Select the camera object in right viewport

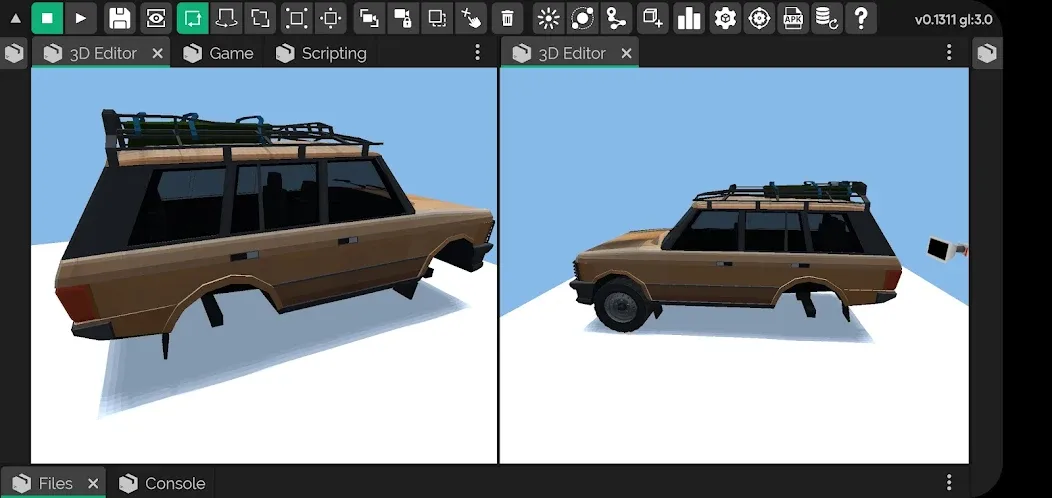(x=945, y=249)
